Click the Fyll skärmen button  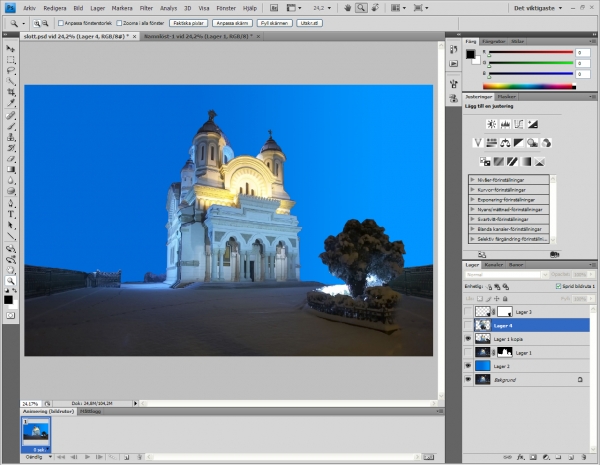pyautogui.click(x=274, y=23)
